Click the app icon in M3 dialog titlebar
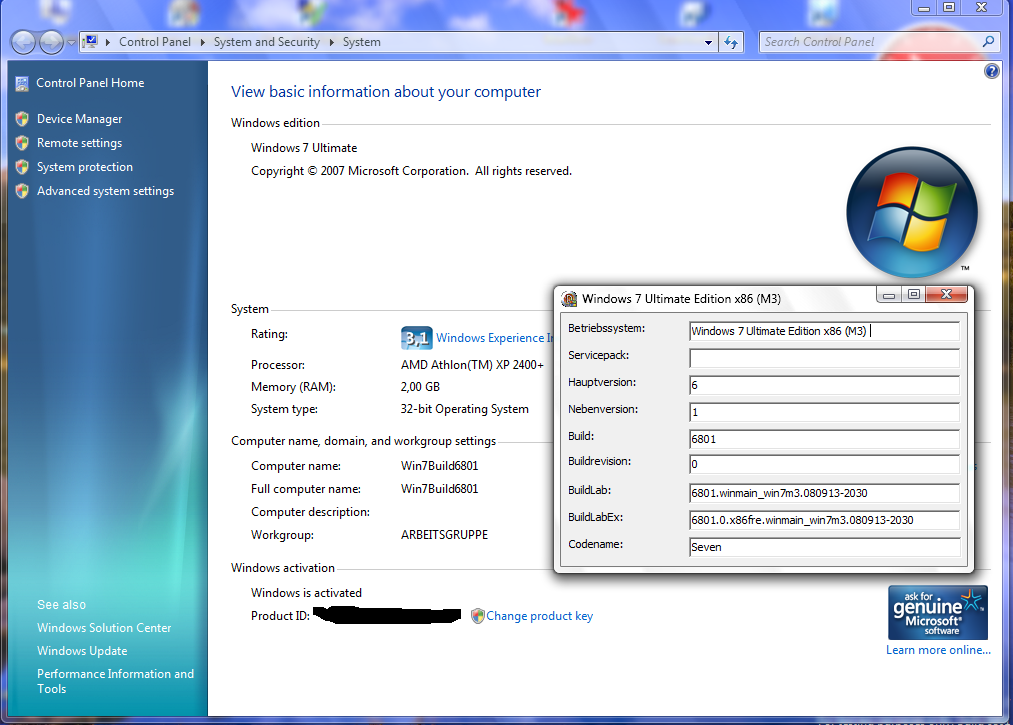 click(x=569, y=299)
